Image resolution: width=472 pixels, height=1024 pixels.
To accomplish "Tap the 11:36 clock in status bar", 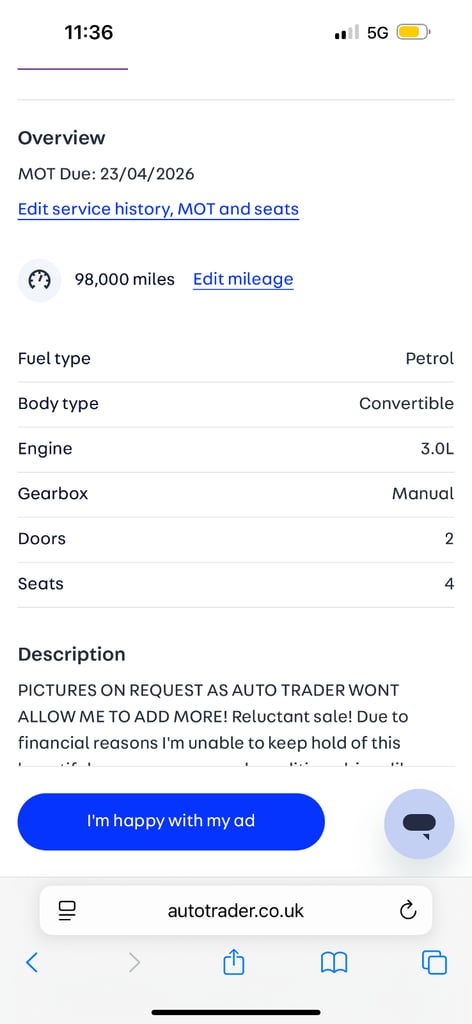I will point(89,32).
